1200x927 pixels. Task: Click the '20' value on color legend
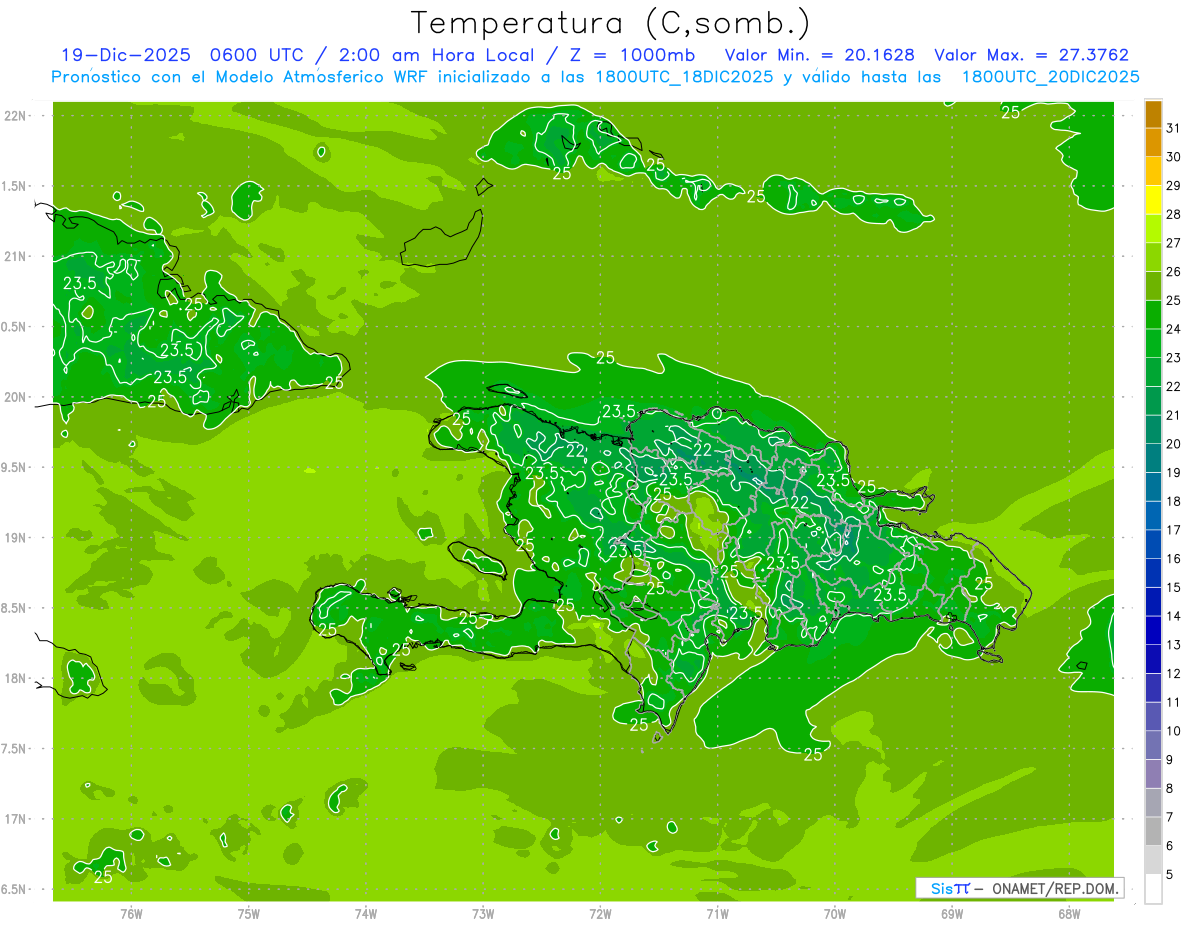(x=1174, y=443)
